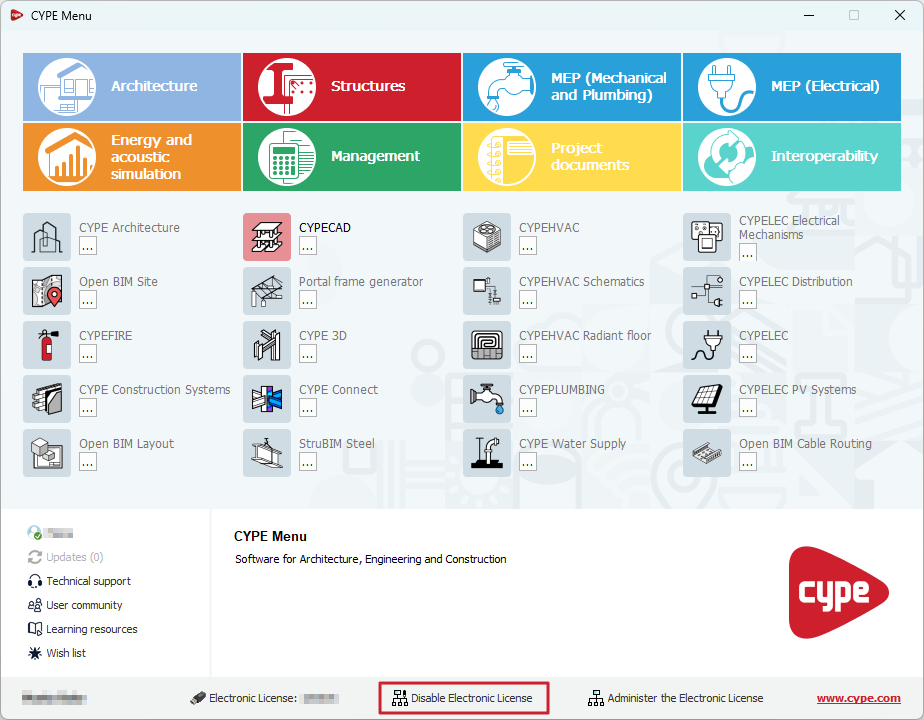The height and width of the screenshot is (720, 924).
Task: Select the Energy and acoustic simulation category
Action: pyautogui.click(x=132, y=157)
